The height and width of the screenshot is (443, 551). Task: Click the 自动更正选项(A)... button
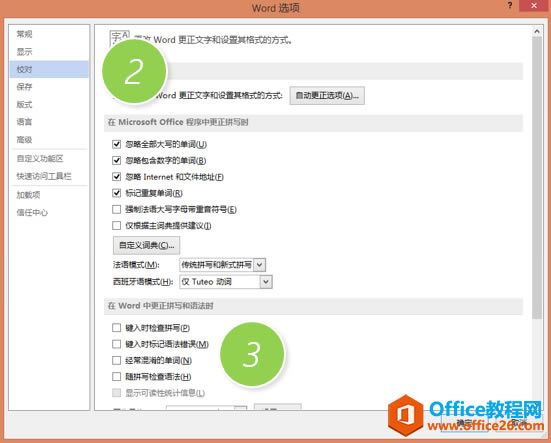[x=327, y=96]
